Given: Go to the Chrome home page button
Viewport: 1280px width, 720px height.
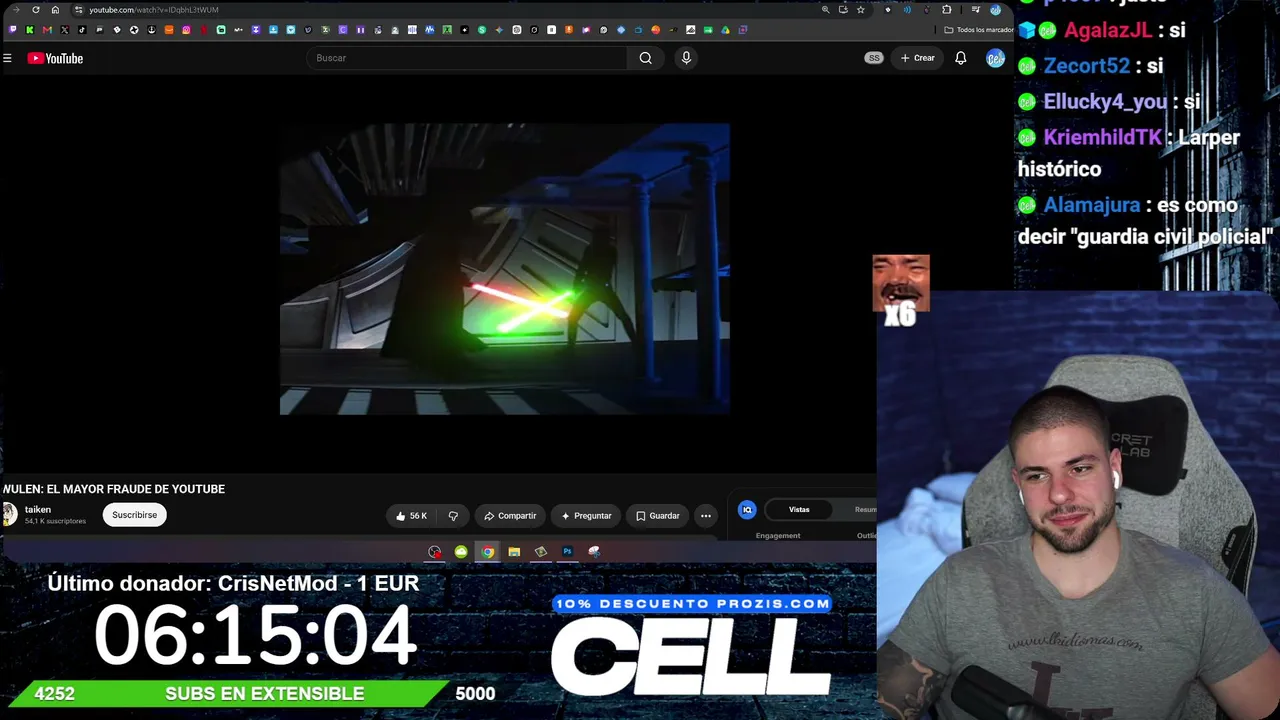Looking at the screenshot, I should pyautogui.click(x=55, y=10).
